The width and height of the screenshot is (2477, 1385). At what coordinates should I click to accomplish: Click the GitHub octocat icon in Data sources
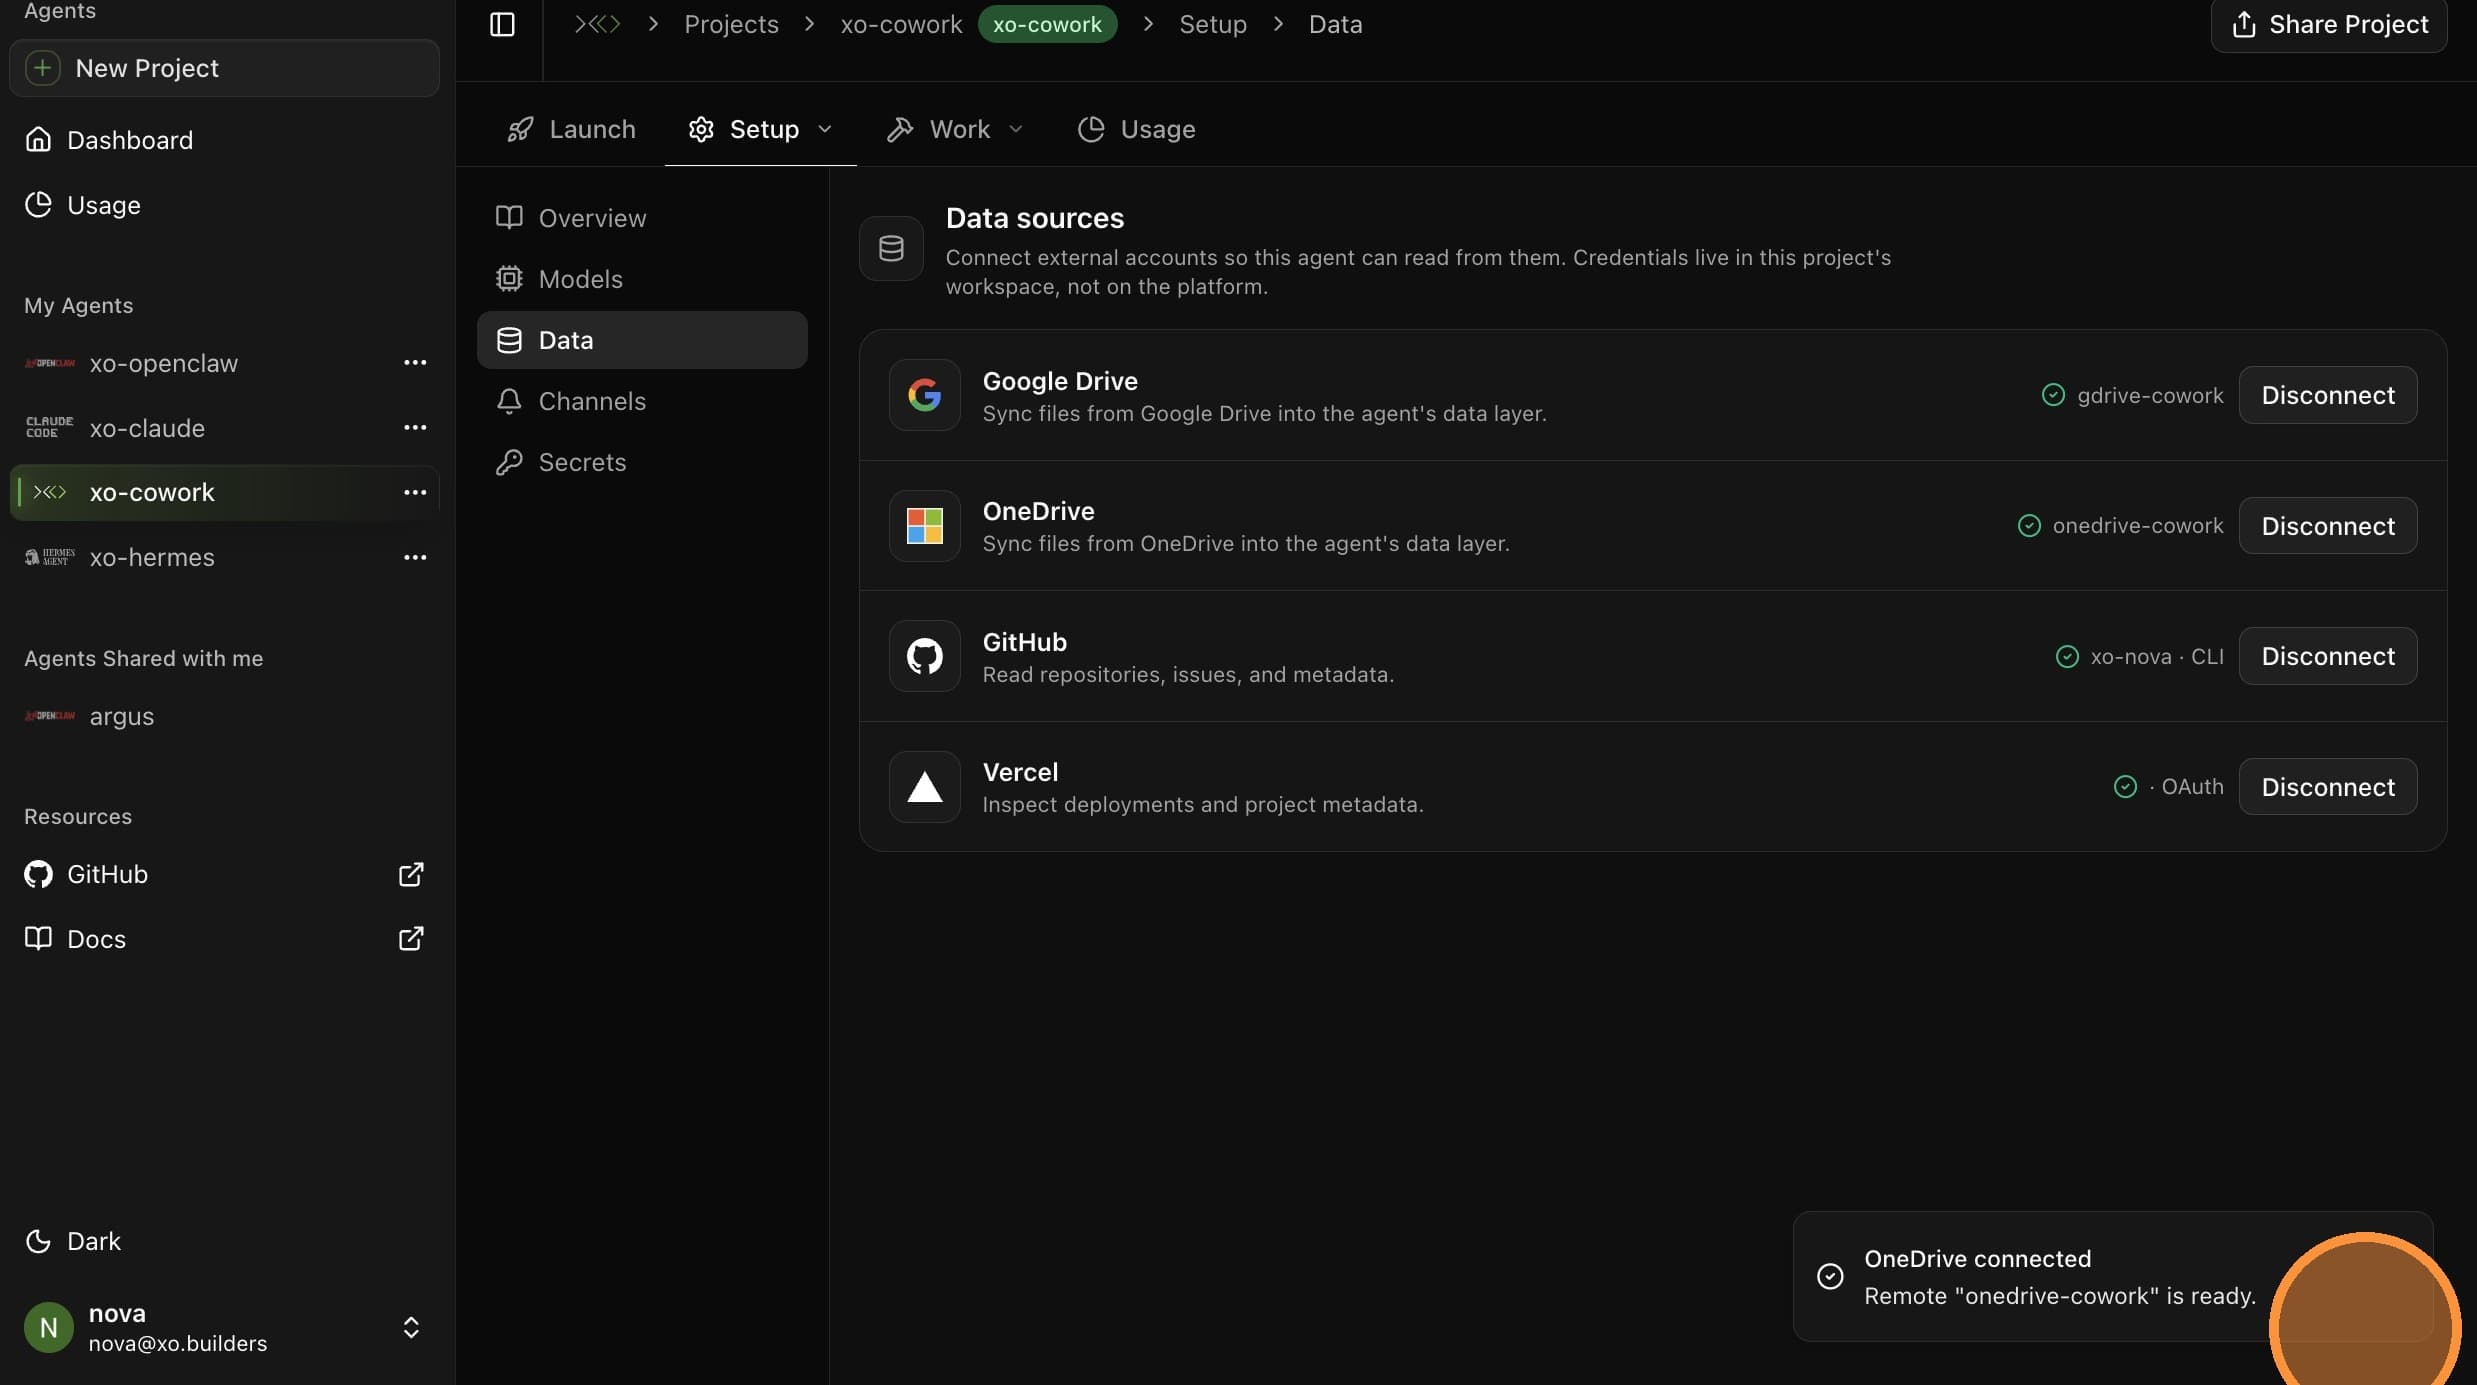pos(925,656)
